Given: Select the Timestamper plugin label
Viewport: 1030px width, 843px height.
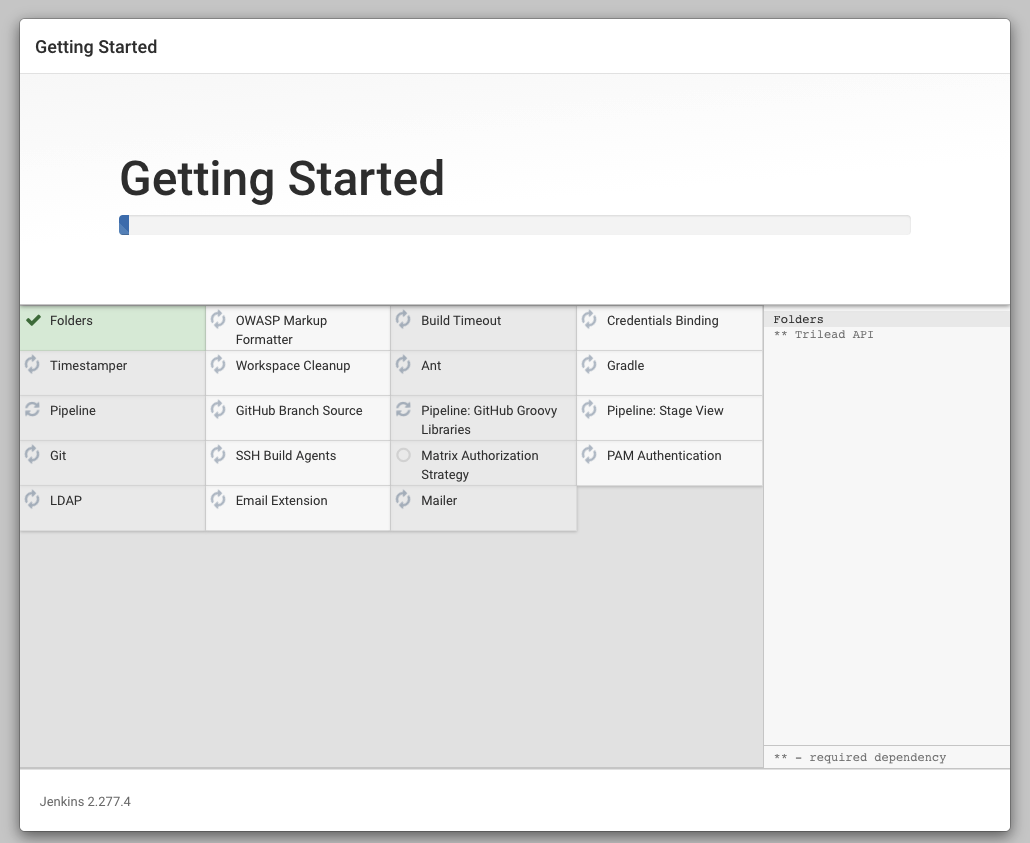Looking at the screenshot, I should pyautogui.click(x=88, y=365).
